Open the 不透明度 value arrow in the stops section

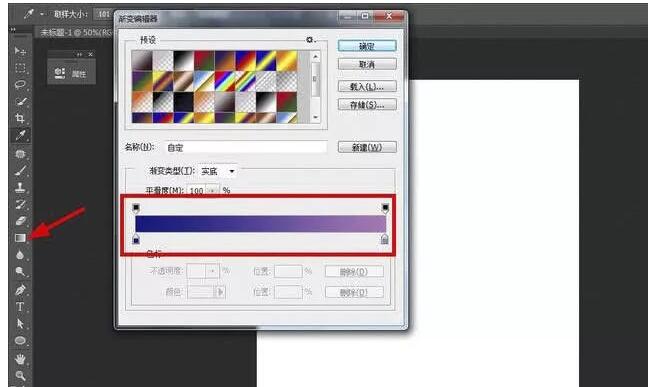pos(212,271)
